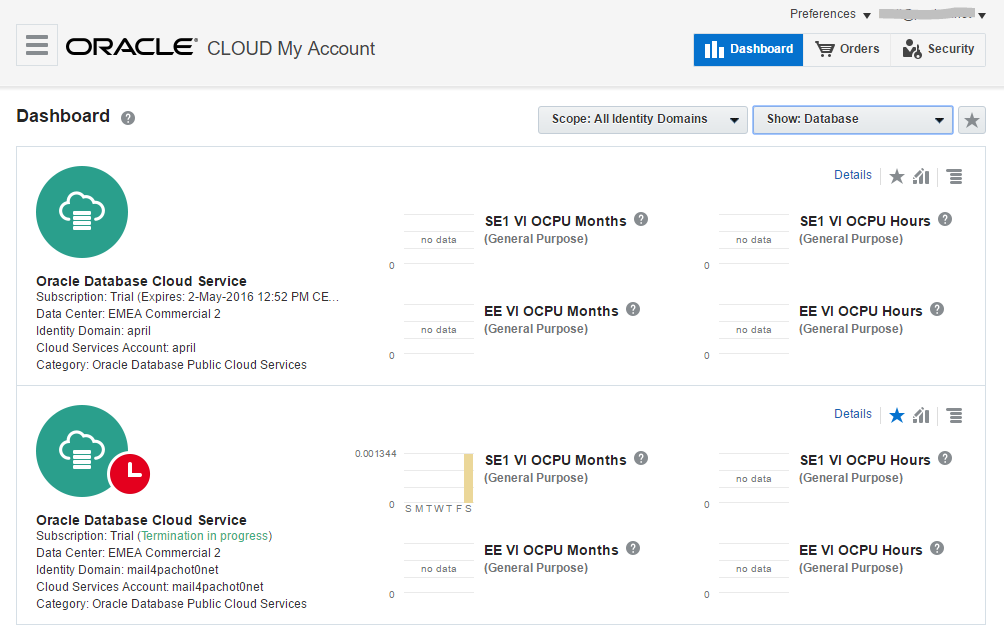Click the Identity Domain: april text
This screenshot has height=644, width=1004.
pos(93,331)
